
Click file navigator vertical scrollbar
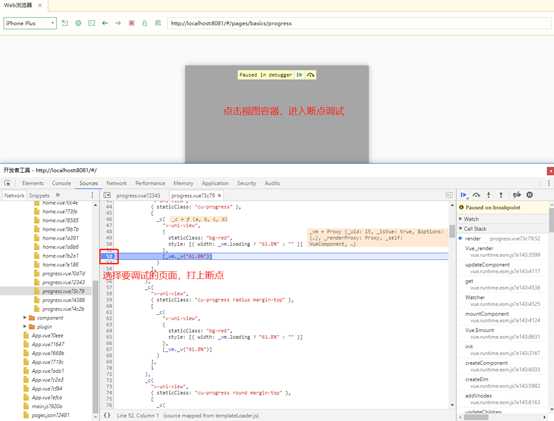pyautogui.click(x=95, y=346)
